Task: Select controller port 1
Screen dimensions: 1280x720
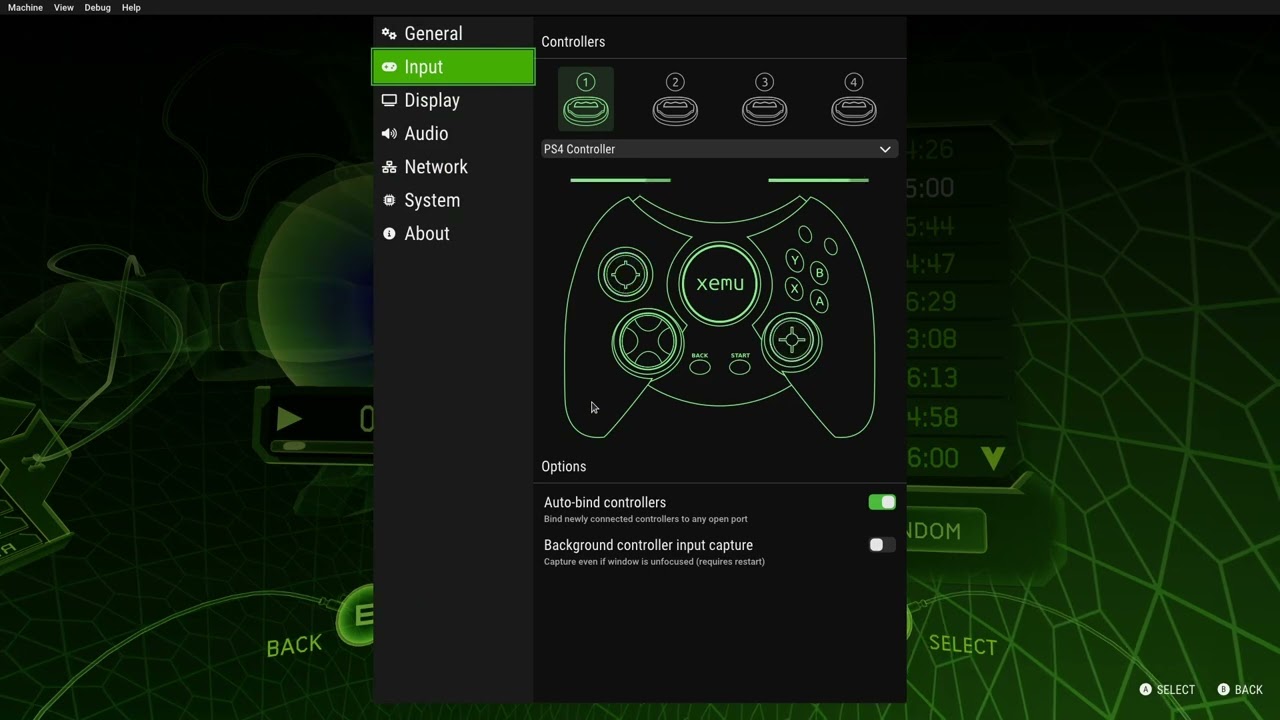Action: pyautogui.click(x=586, y=99)
